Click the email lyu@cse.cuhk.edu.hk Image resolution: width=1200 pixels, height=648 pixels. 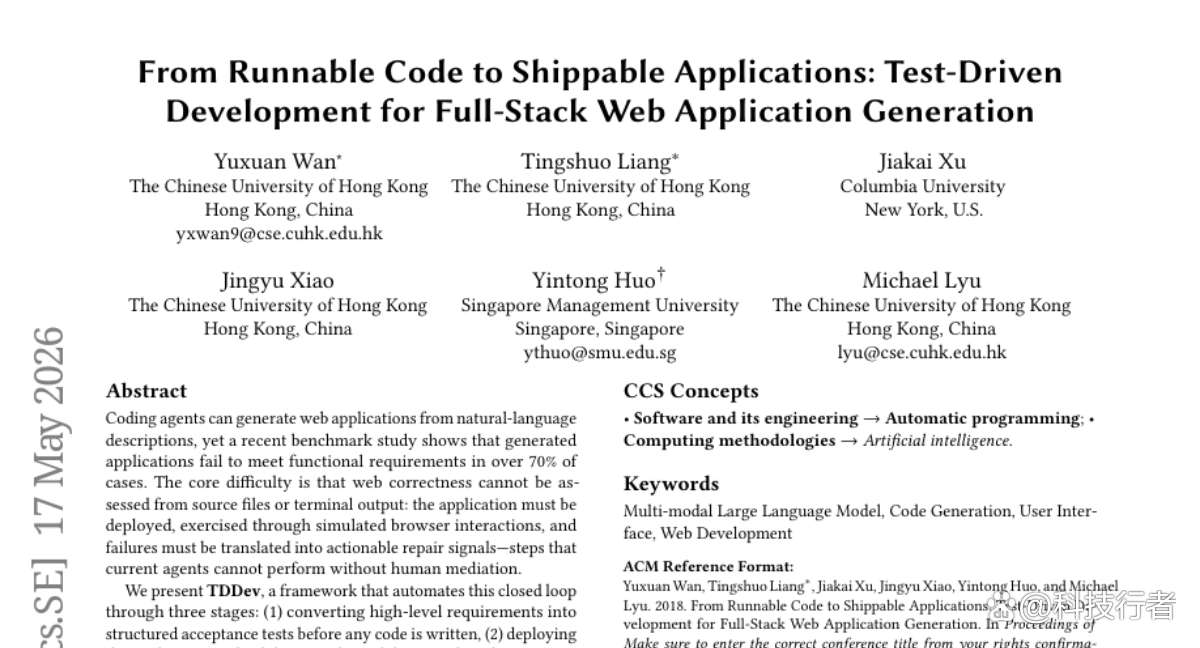pyautogui.click(x=922, y=352)
